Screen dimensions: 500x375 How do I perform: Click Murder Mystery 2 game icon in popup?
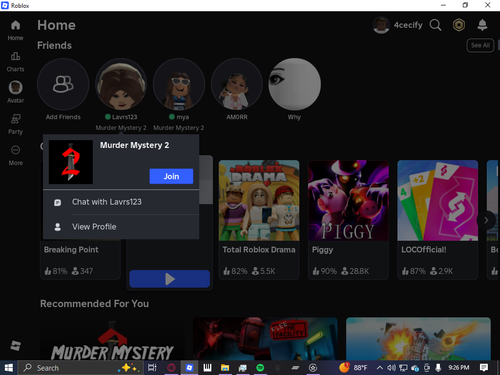click(71, 162)
